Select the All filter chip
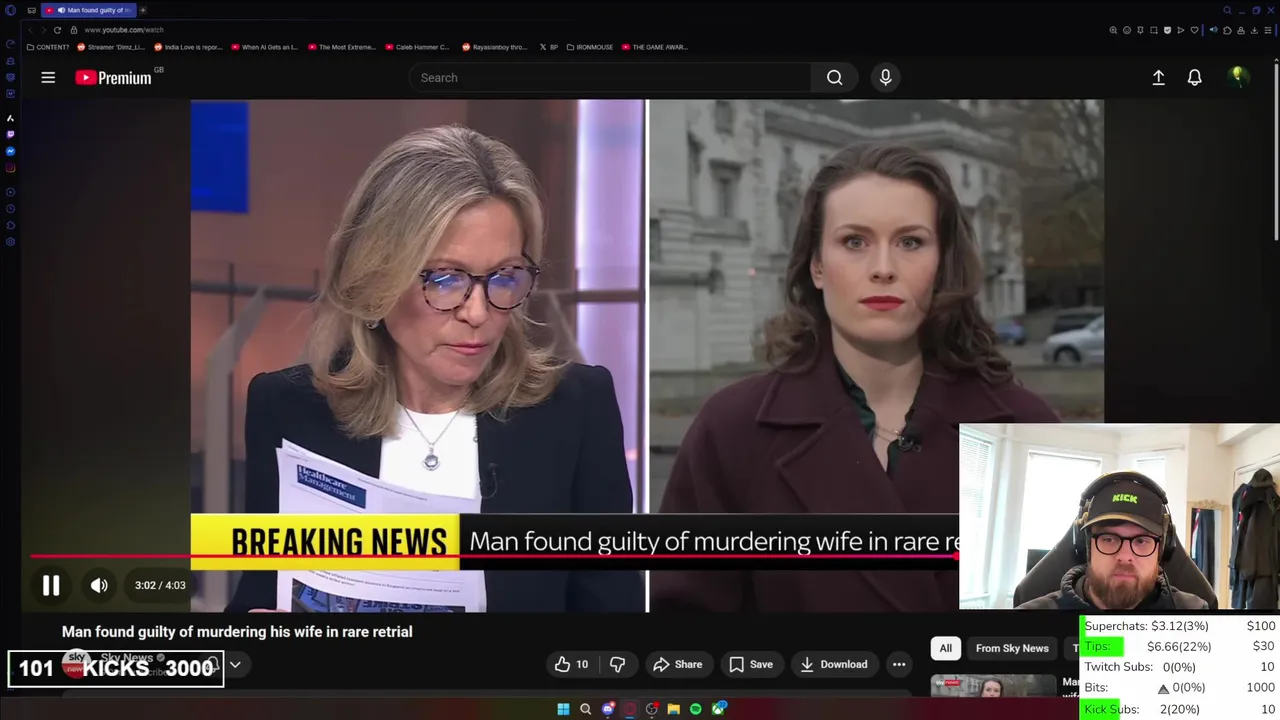Screen dimensions: 1280x720 coord(945,648)
